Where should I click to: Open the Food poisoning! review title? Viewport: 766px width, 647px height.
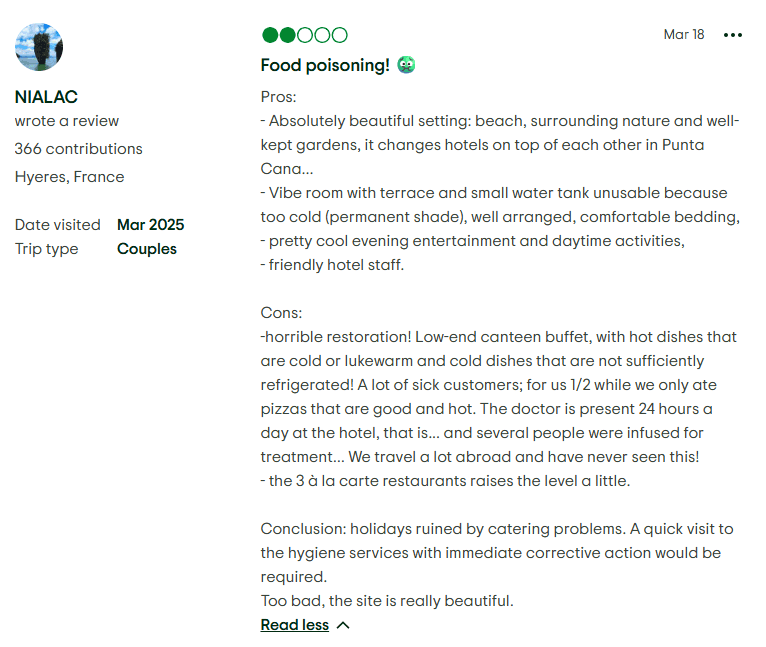tap(325, 65)
